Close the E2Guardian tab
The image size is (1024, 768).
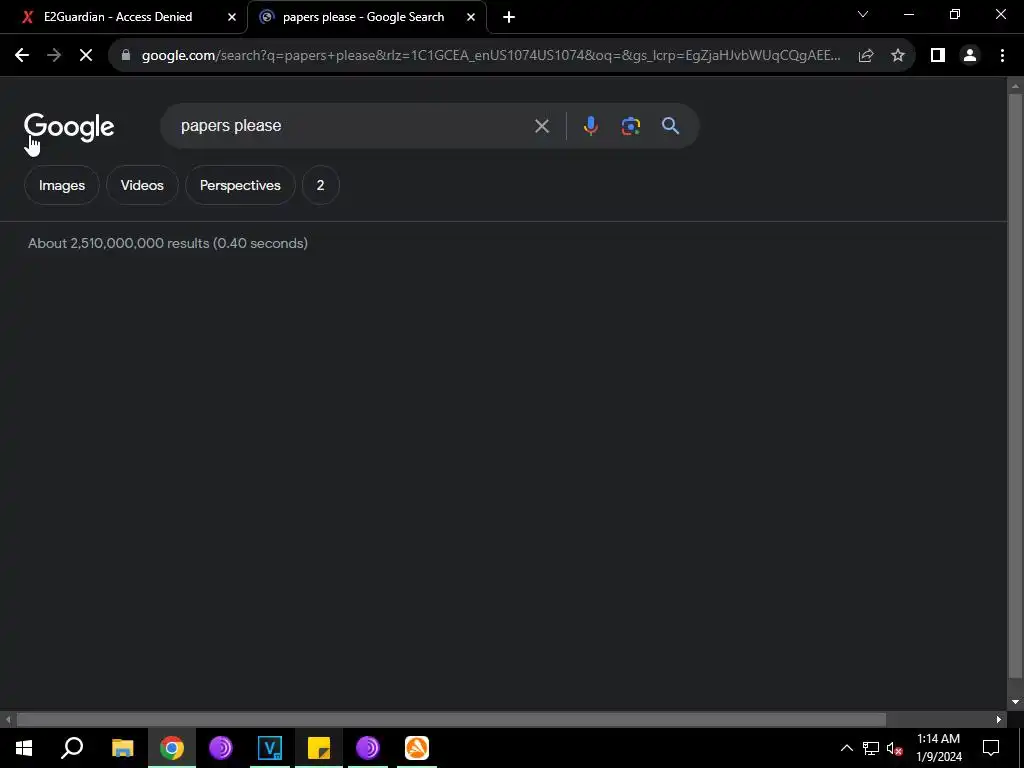[x=232, y=17]
